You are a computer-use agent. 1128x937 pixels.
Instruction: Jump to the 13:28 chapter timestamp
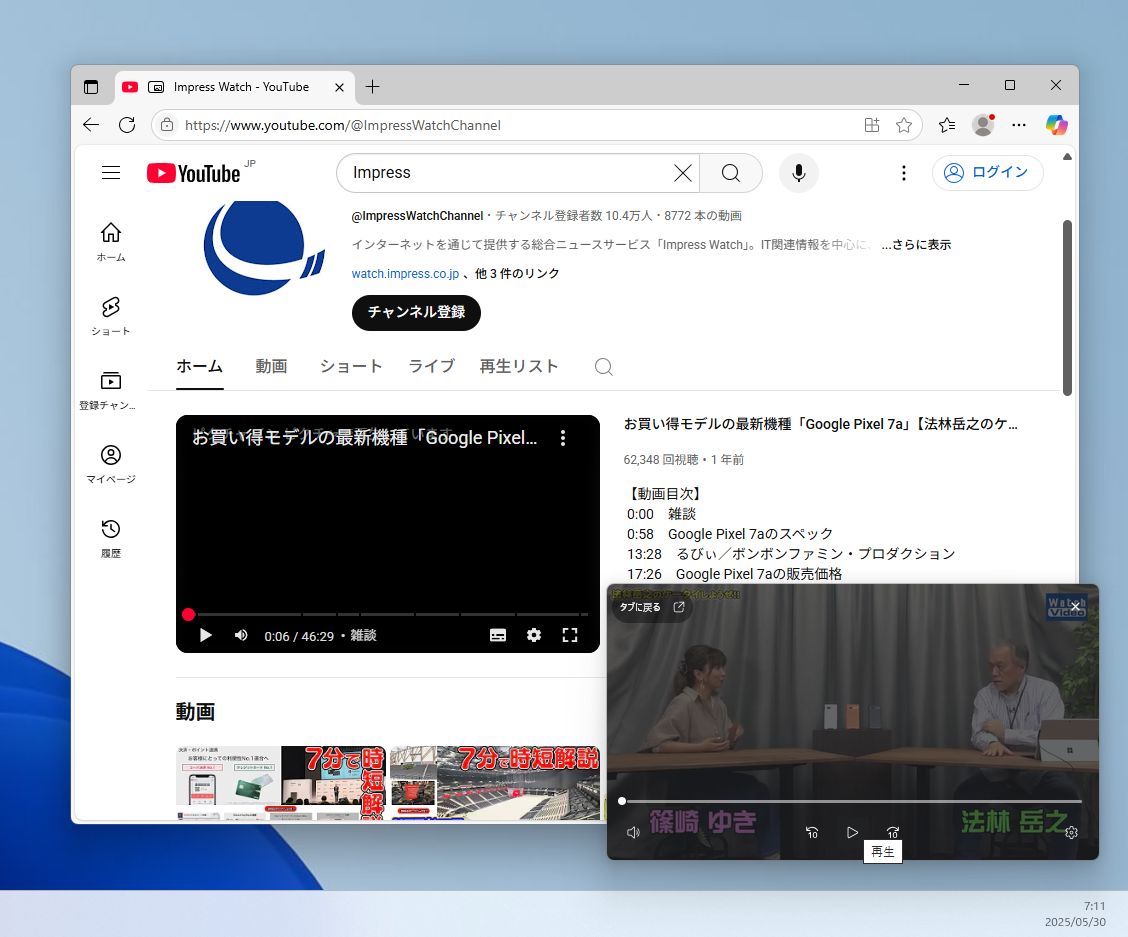click(643, 554)
